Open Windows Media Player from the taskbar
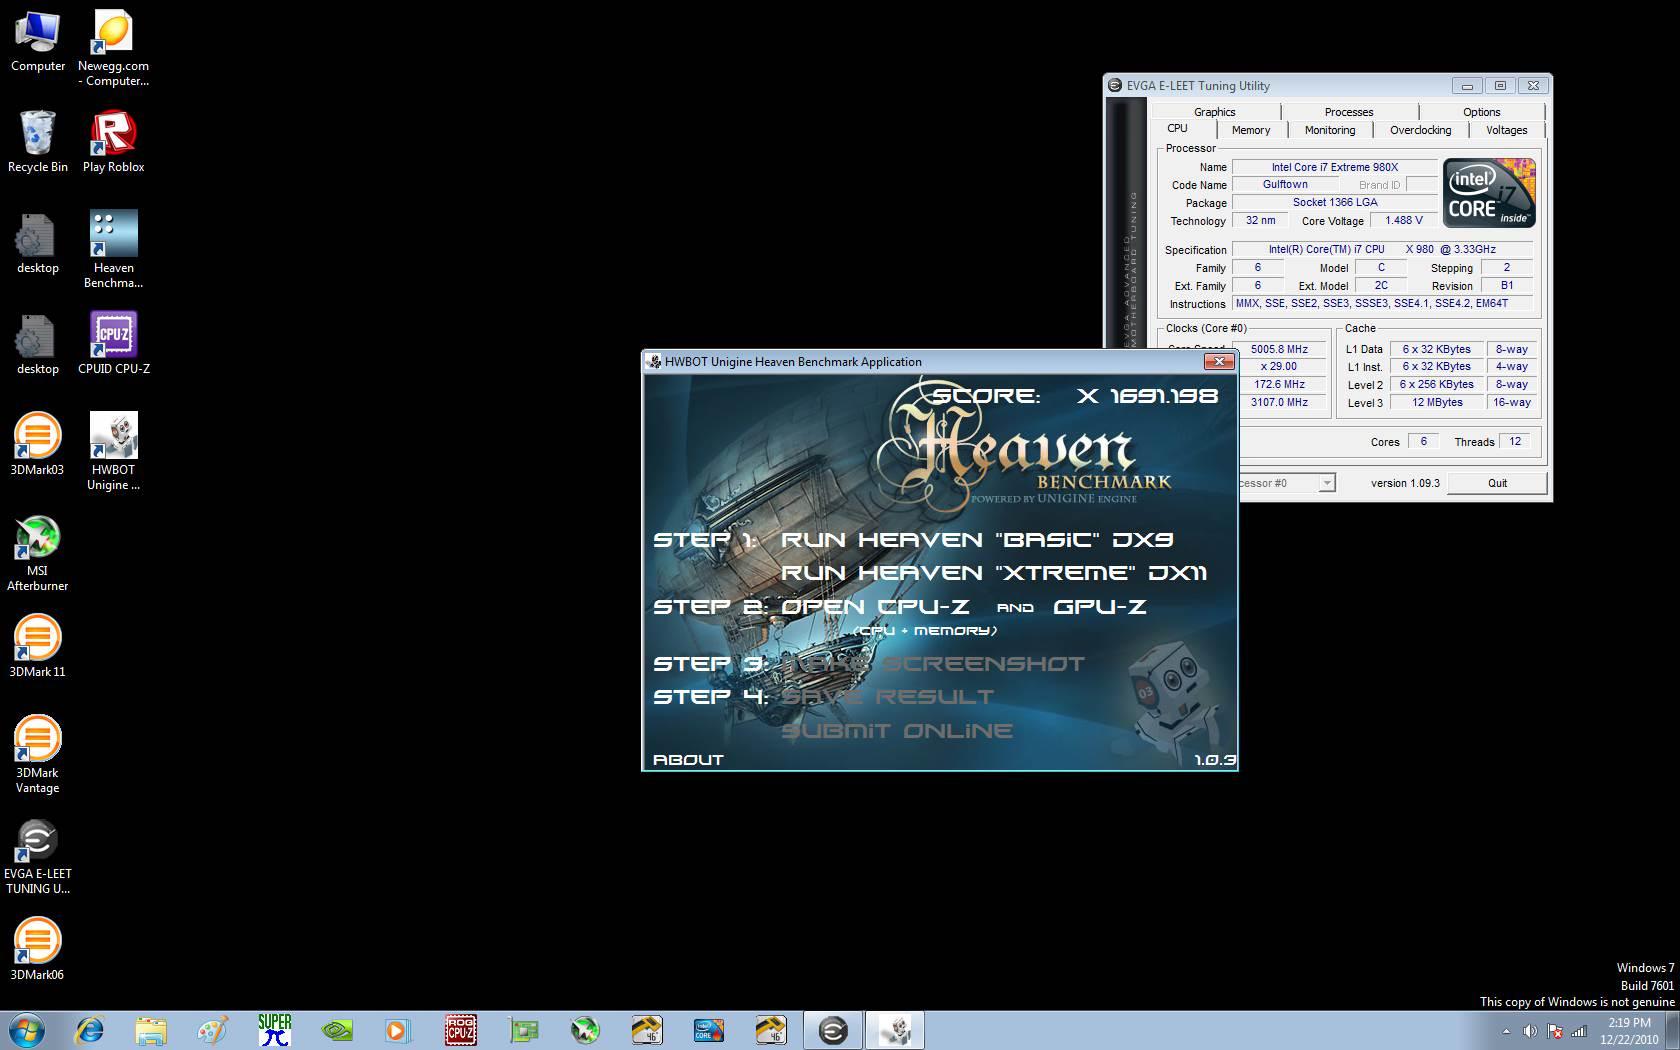Viewport: 1680px width, 1050px height. 398,1030
